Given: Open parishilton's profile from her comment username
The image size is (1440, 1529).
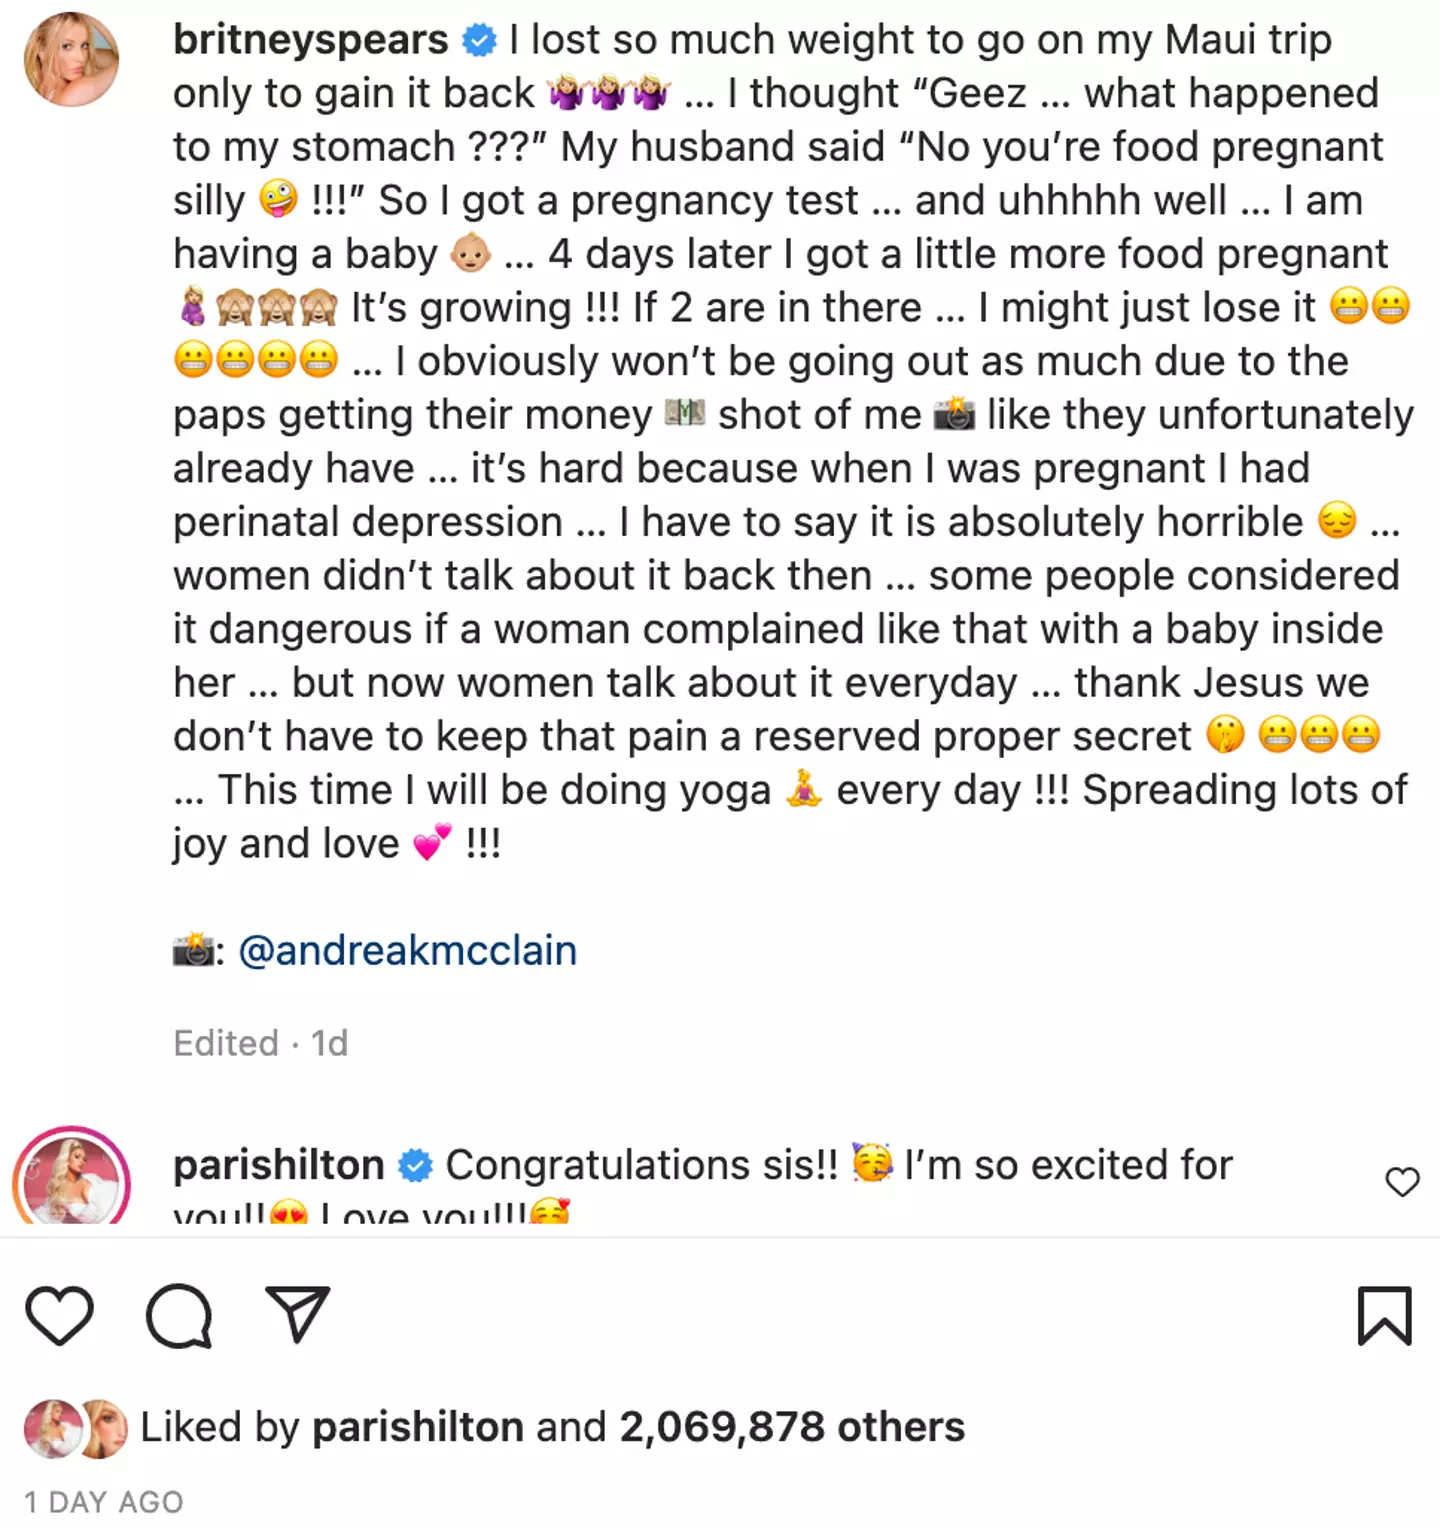Looking at the screenshot, I should pyautogui.click(x=278, y=1163).
